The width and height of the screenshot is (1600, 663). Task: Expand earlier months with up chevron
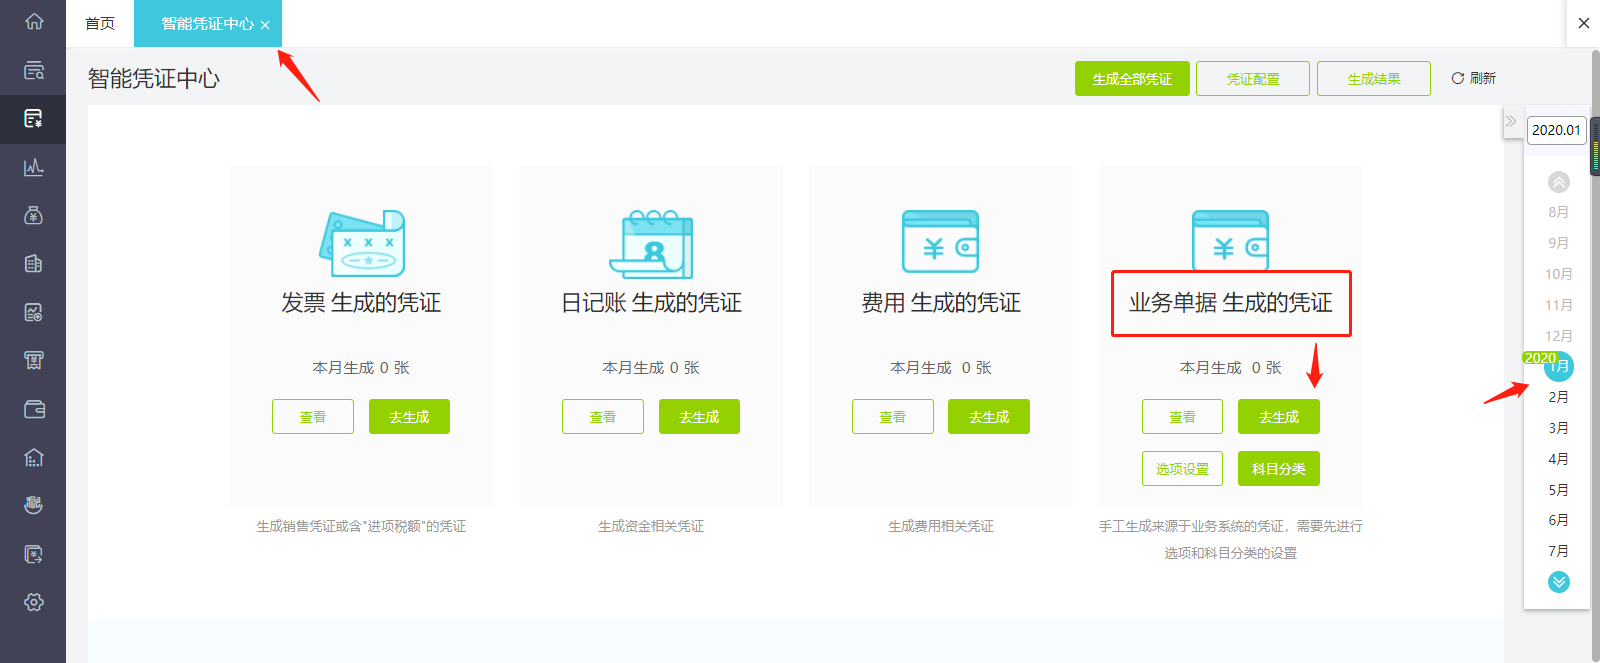click(1558, 182)
